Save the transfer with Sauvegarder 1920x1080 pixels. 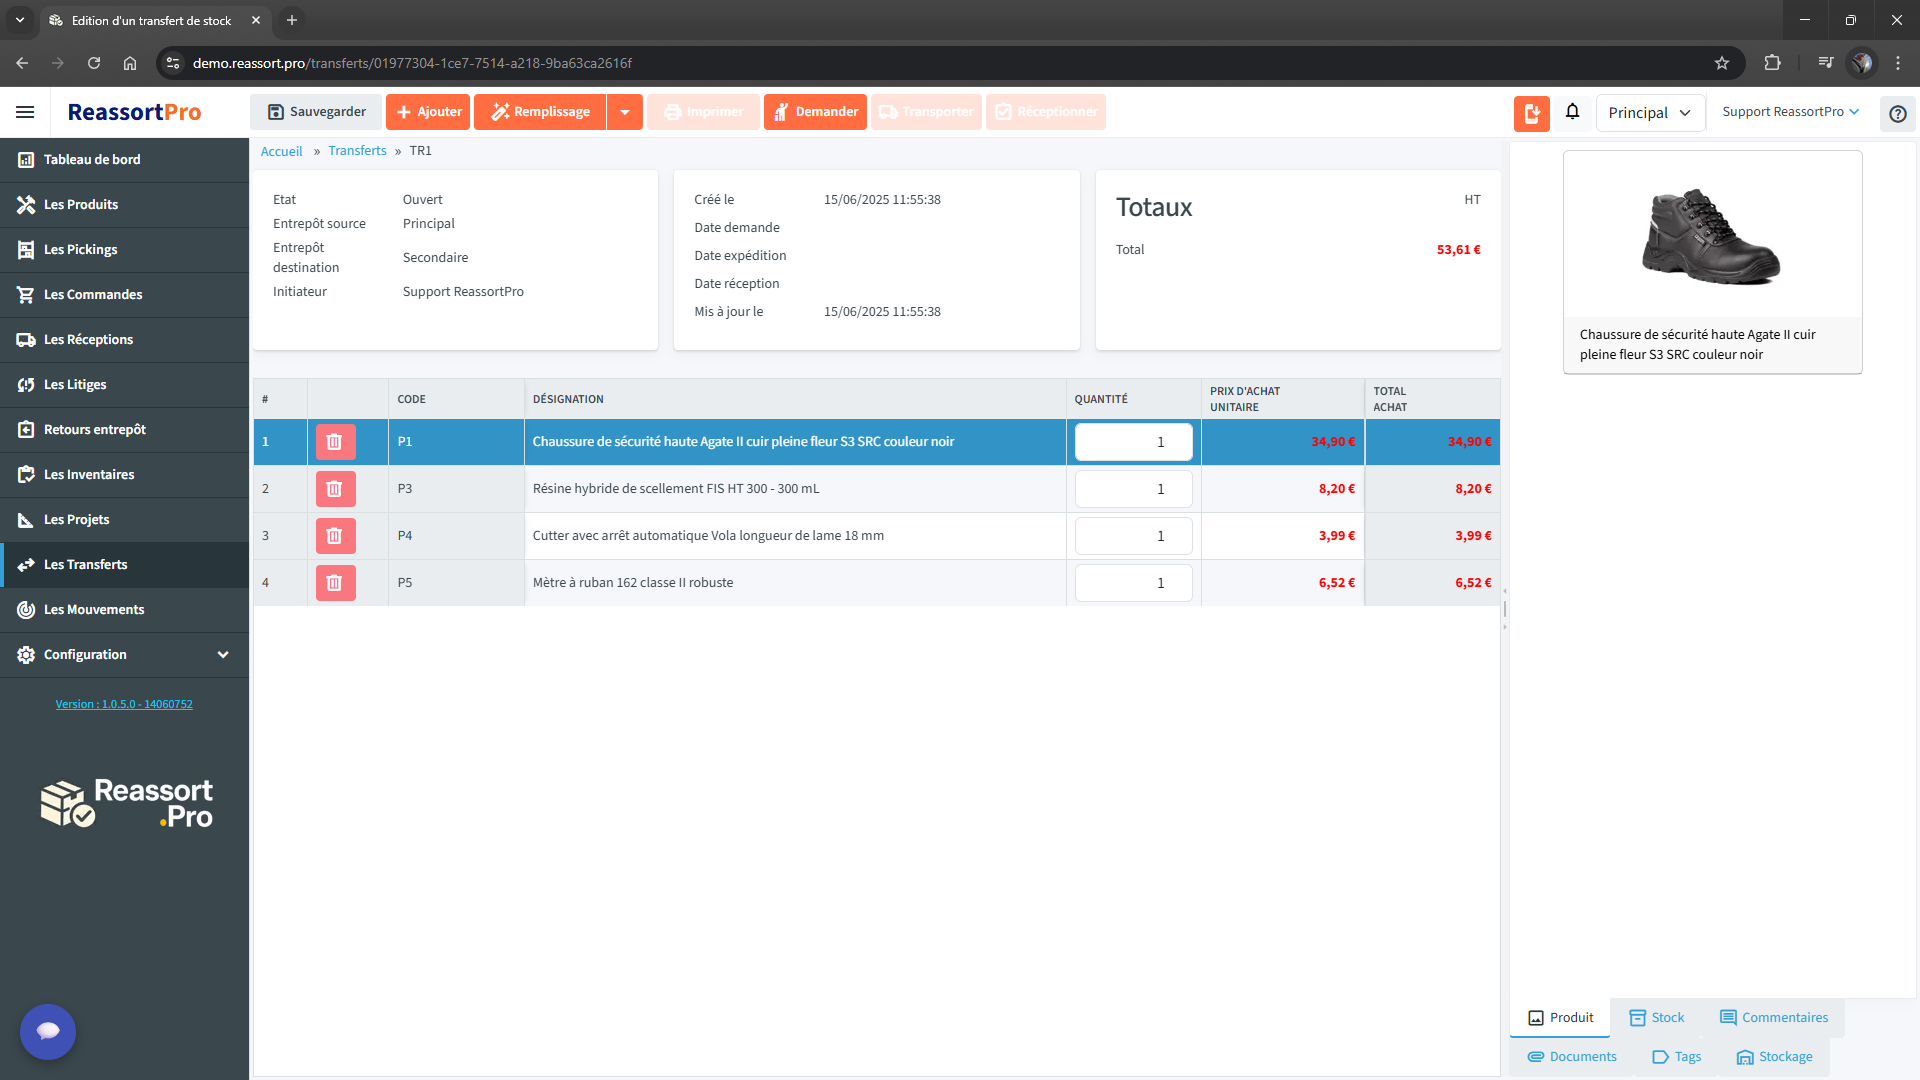pyautogui.click(x=316, y=112)
